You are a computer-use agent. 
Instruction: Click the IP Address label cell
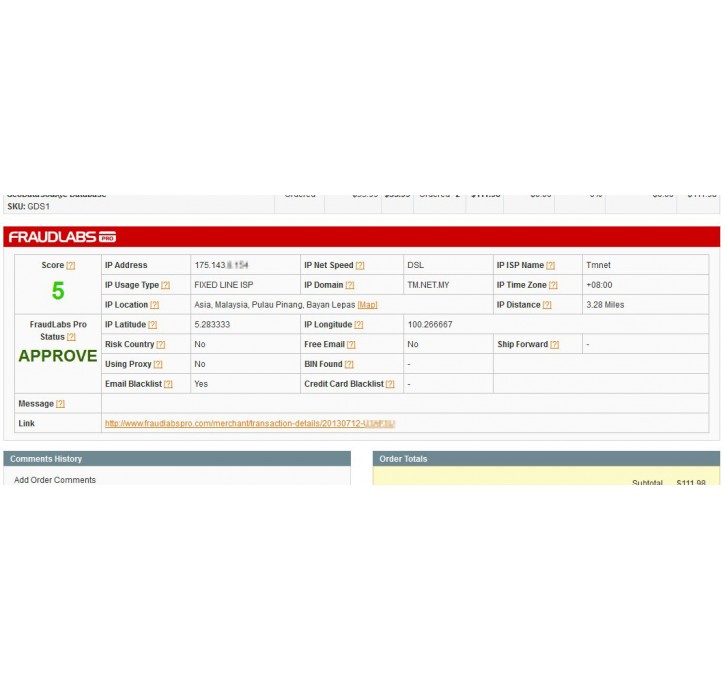146,265
